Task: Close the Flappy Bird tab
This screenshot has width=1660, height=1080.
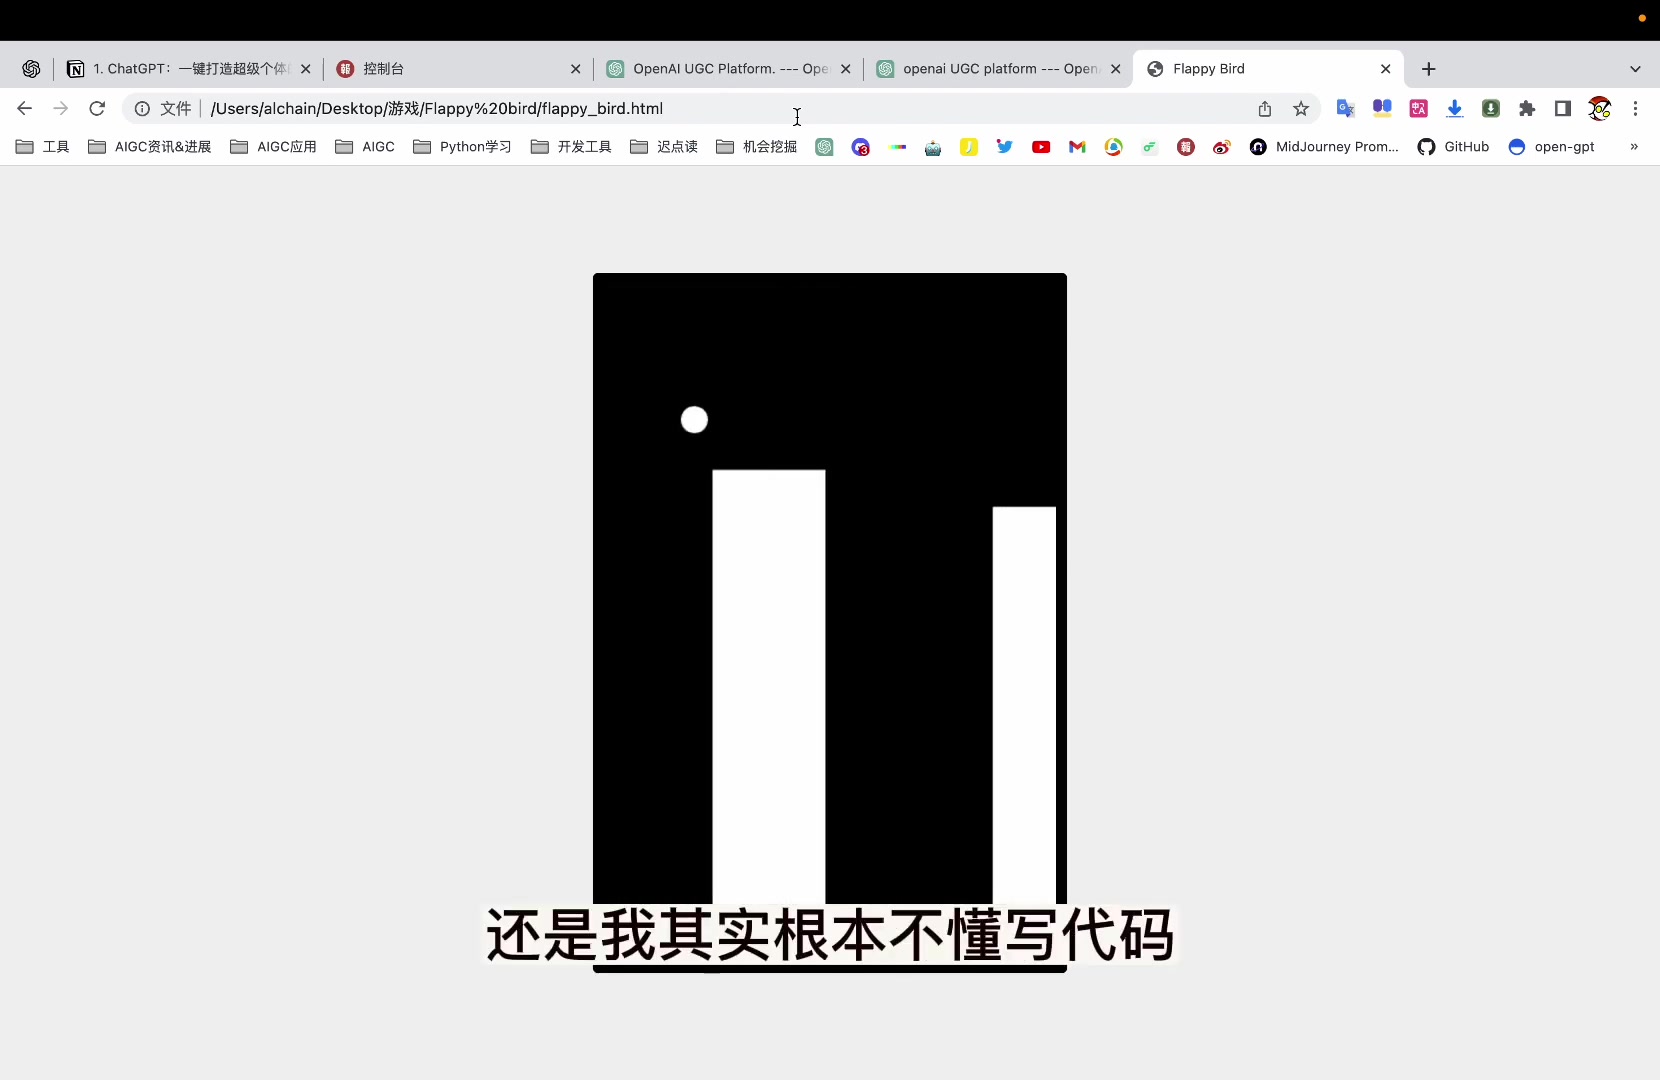Action: [1386, 69]
